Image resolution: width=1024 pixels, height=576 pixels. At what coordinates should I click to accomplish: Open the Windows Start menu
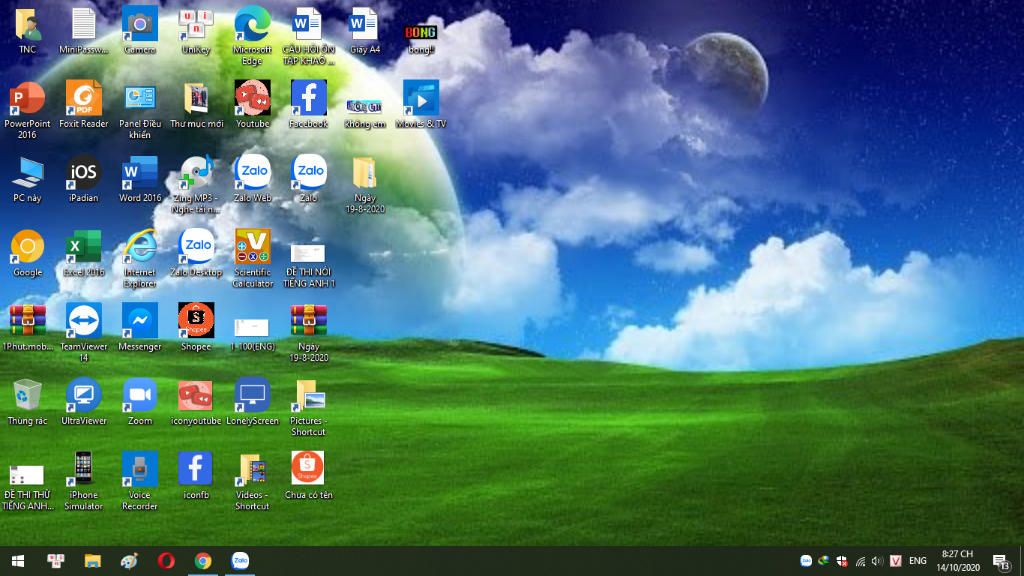[18, 561]
